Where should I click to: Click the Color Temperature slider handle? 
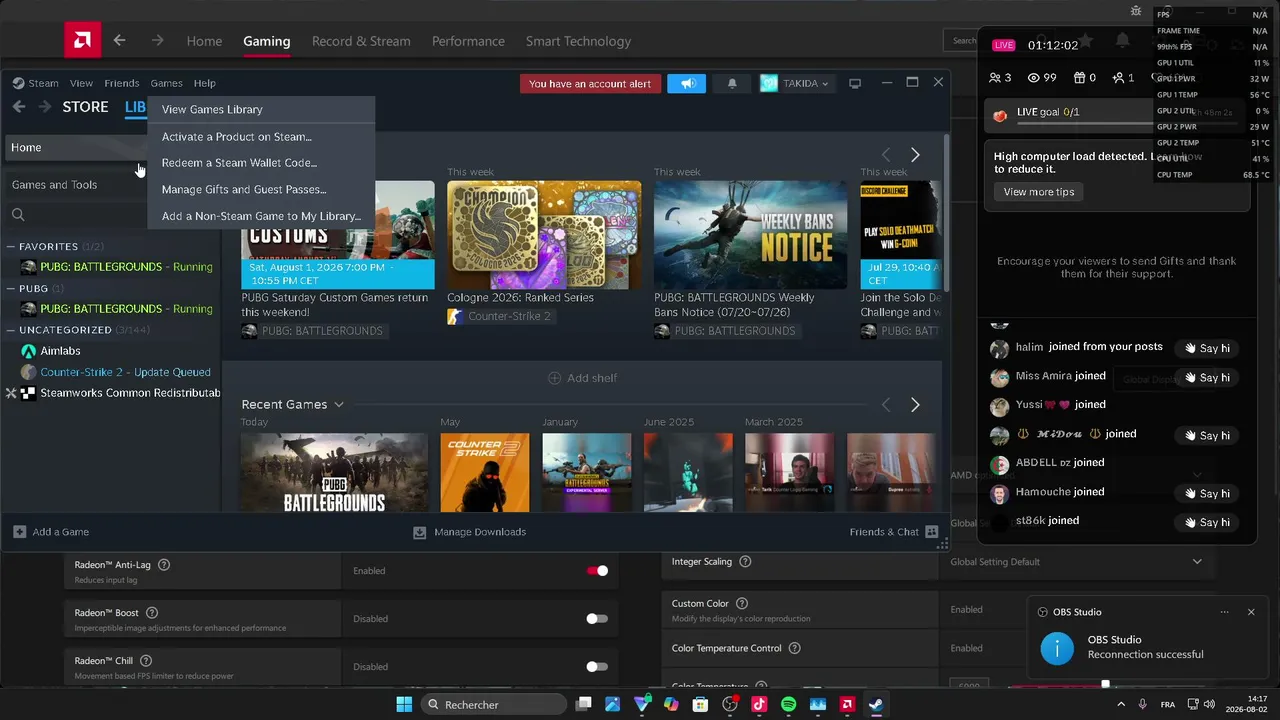tap(1105, 685)
